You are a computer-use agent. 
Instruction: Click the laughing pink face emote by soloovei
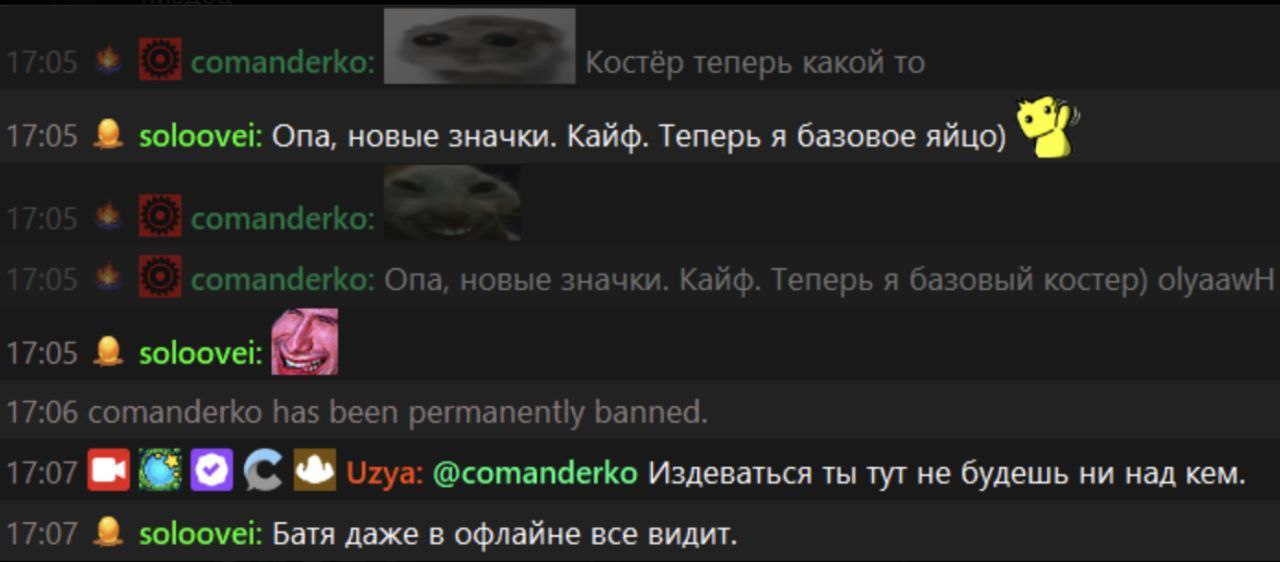(304, 341)
